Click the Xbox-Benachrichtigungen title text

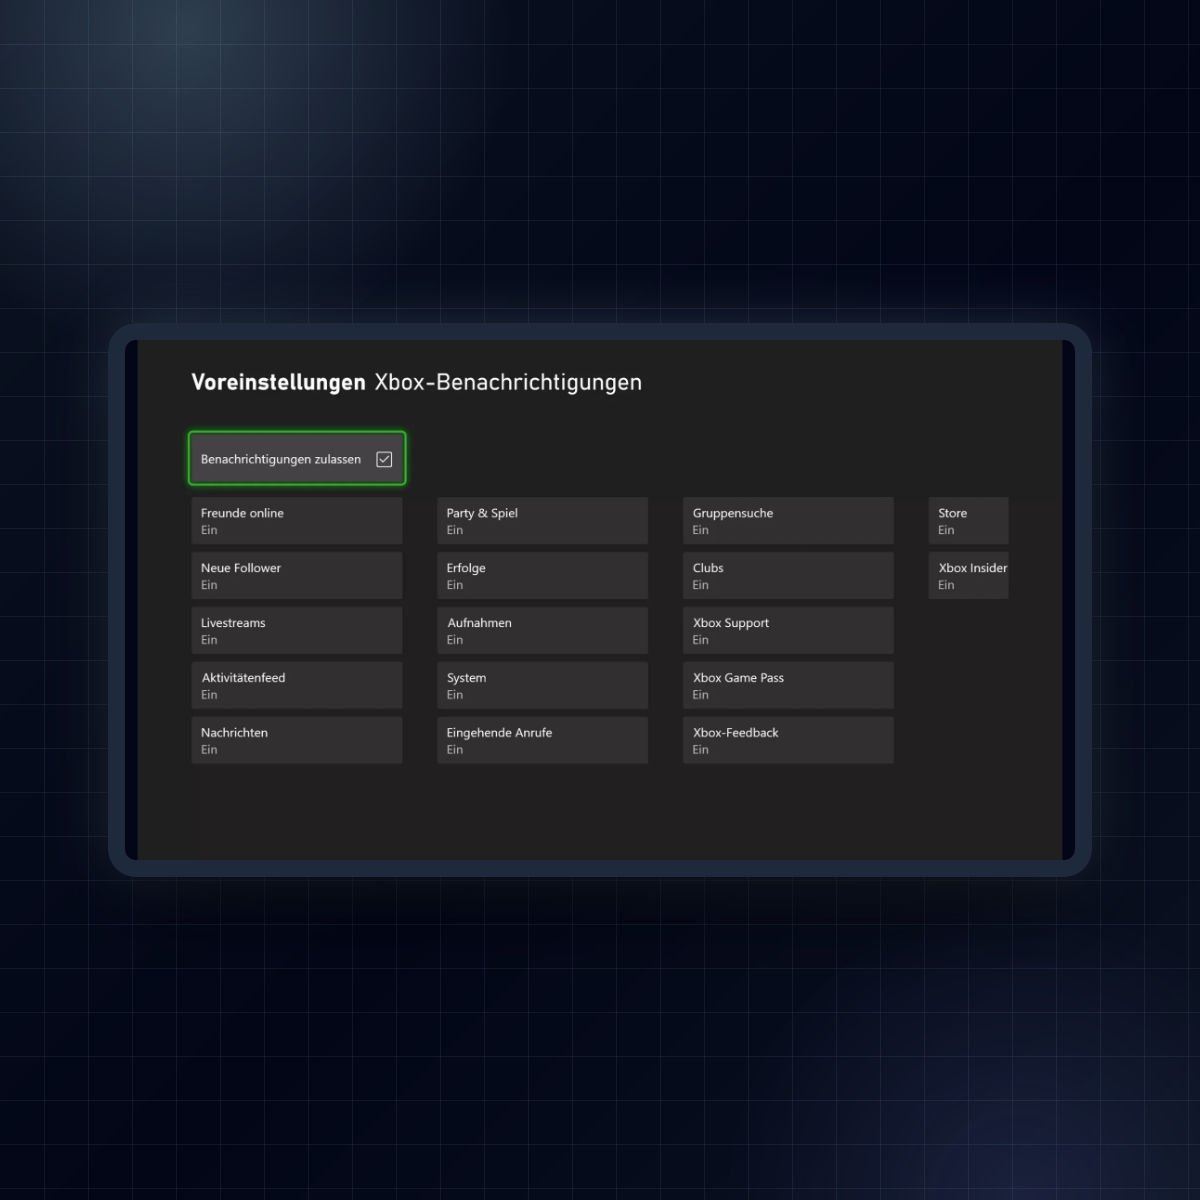click(x=508, y=382)
